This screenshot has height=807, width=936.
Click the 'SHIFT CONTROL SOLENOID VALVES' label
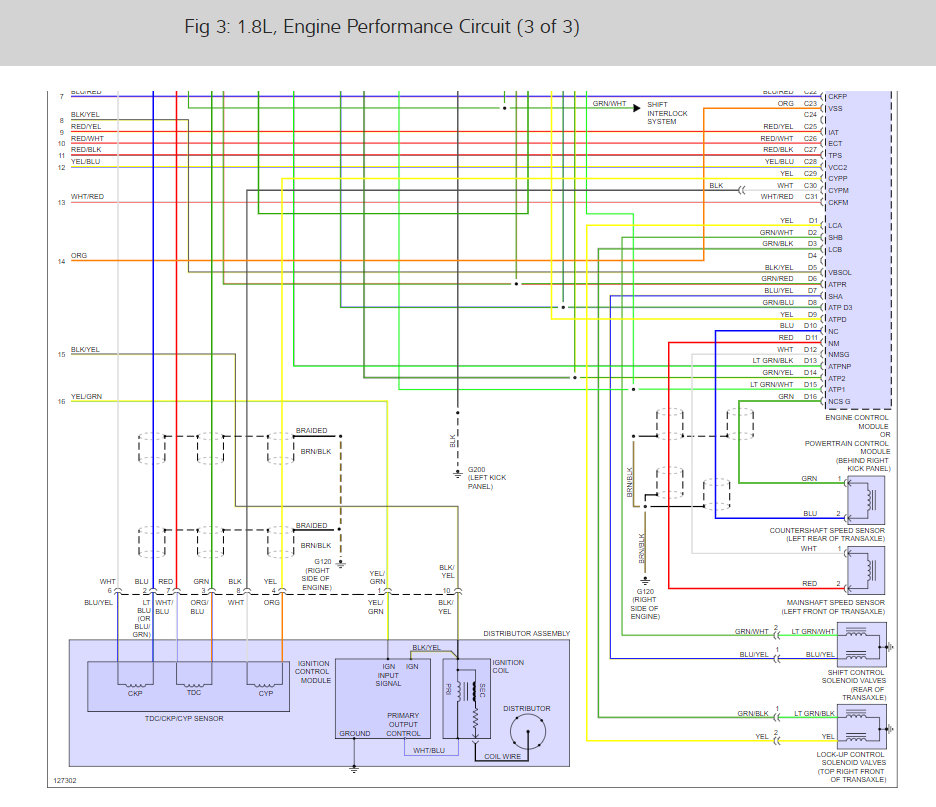click(854, 676)
